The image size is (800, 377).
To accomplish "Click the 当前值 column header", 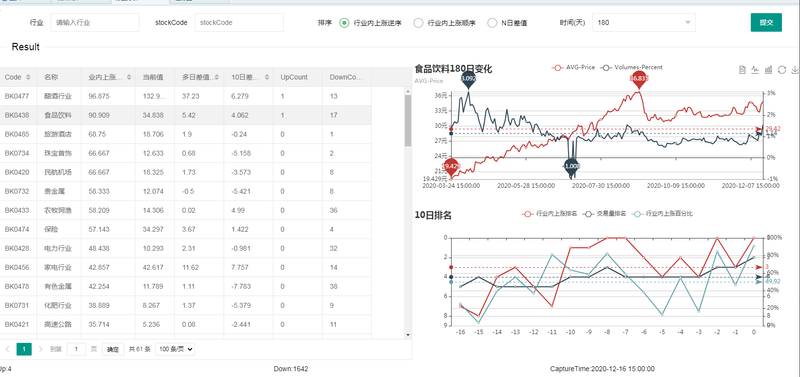I will pos(155,78).
